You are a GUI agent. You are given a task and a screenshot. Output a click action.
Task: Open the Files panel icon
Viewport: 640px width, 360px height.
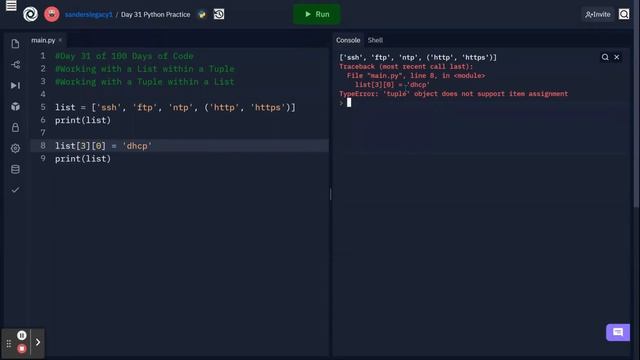pos(16,44)
